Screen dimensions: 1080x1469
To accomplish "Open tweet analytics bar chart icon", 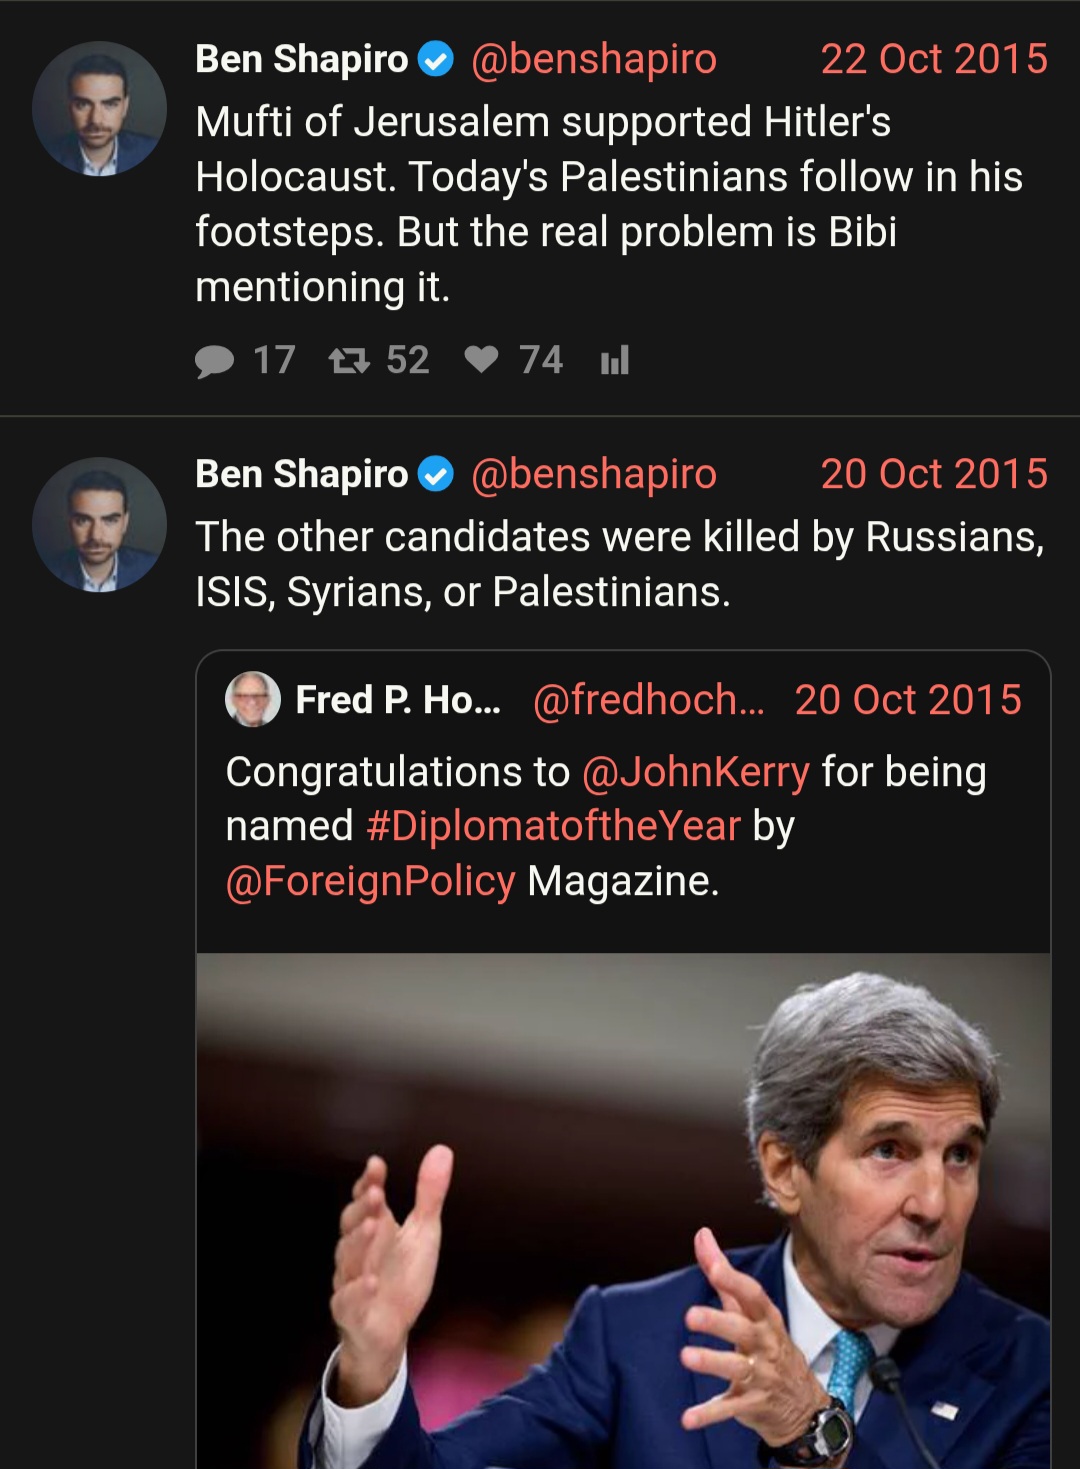I will pos(614,360).
